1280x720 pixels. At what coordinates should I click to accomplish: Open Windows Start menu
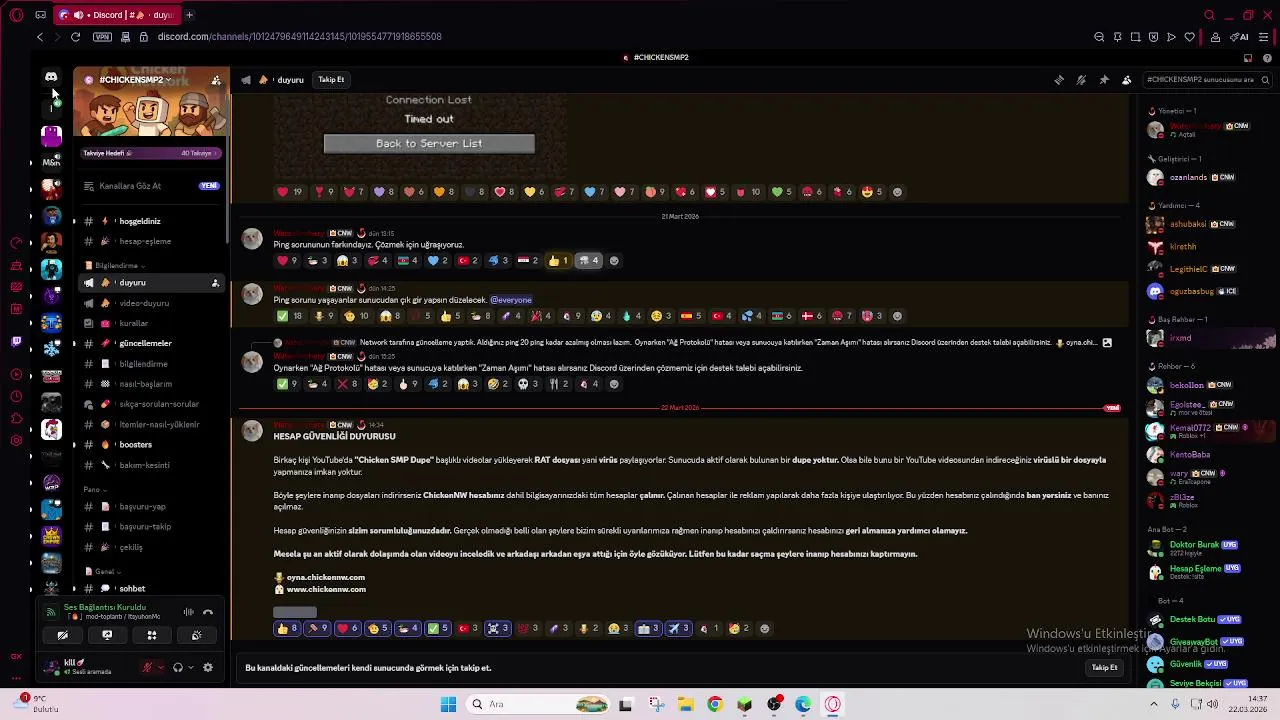pos(449,704)
